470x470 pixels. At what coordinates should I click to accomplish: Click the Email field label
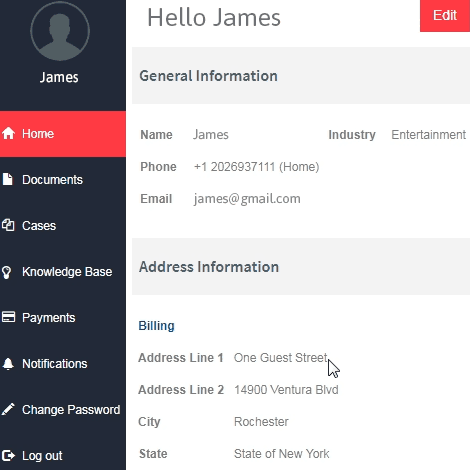click(156, 199)
